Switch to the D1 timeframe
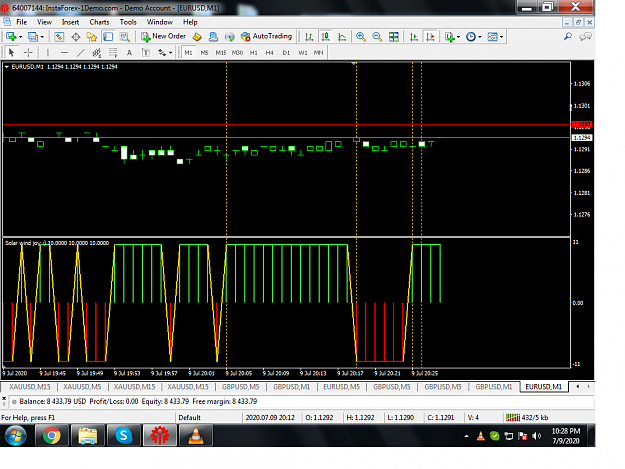Screen dimensions: 625x469 (286, 53)
